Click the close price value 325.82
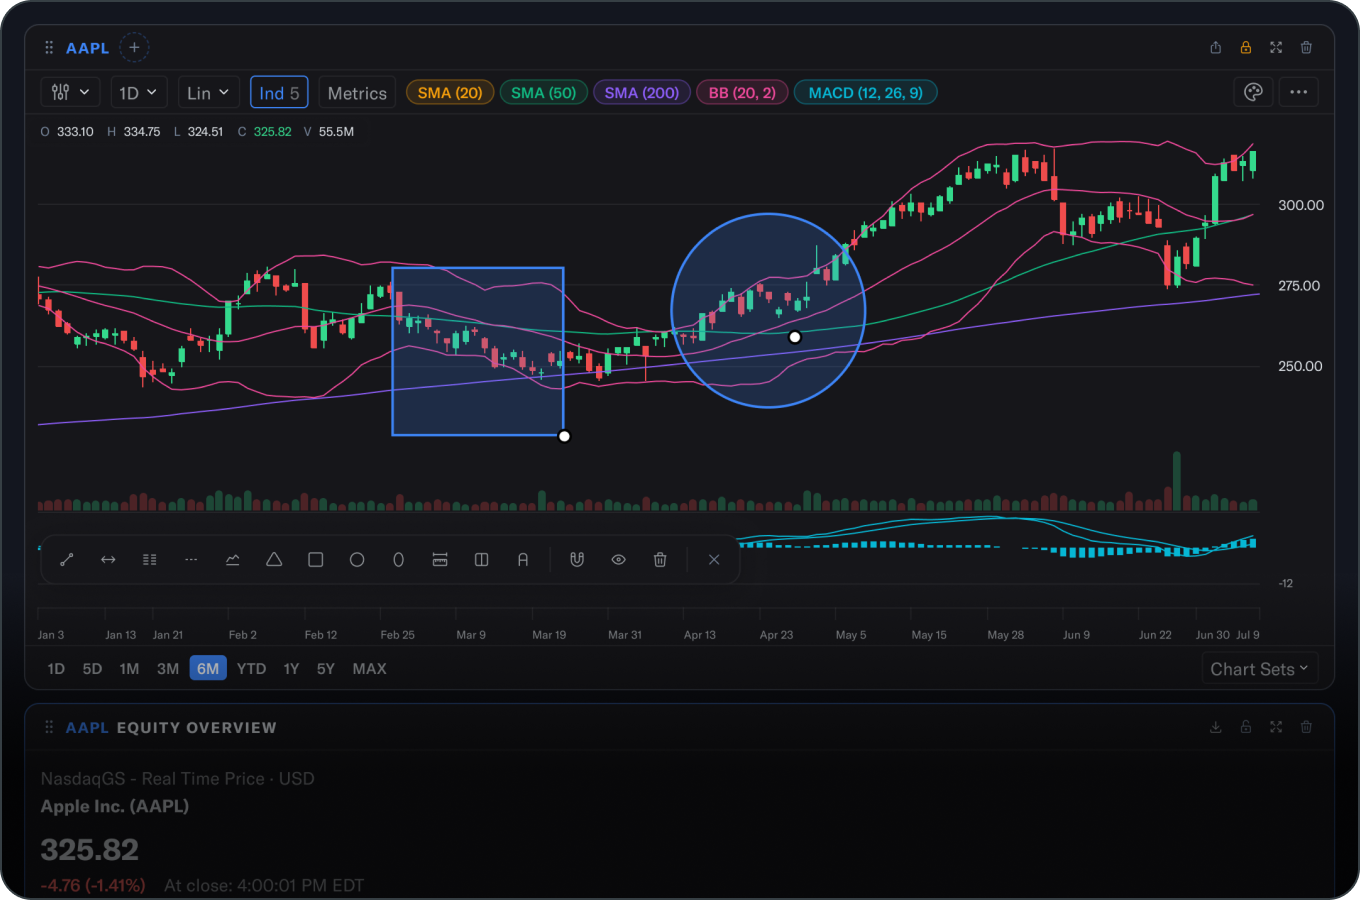The image size is (1360, 900). (273, 131)
